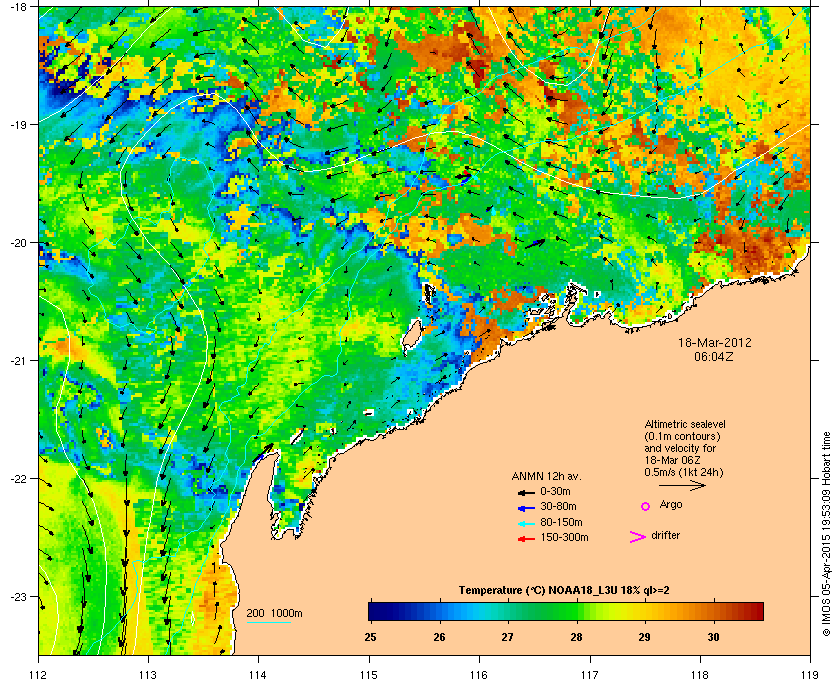
Task: Click the time label 06:04Z
Action: tap(714, 356)
